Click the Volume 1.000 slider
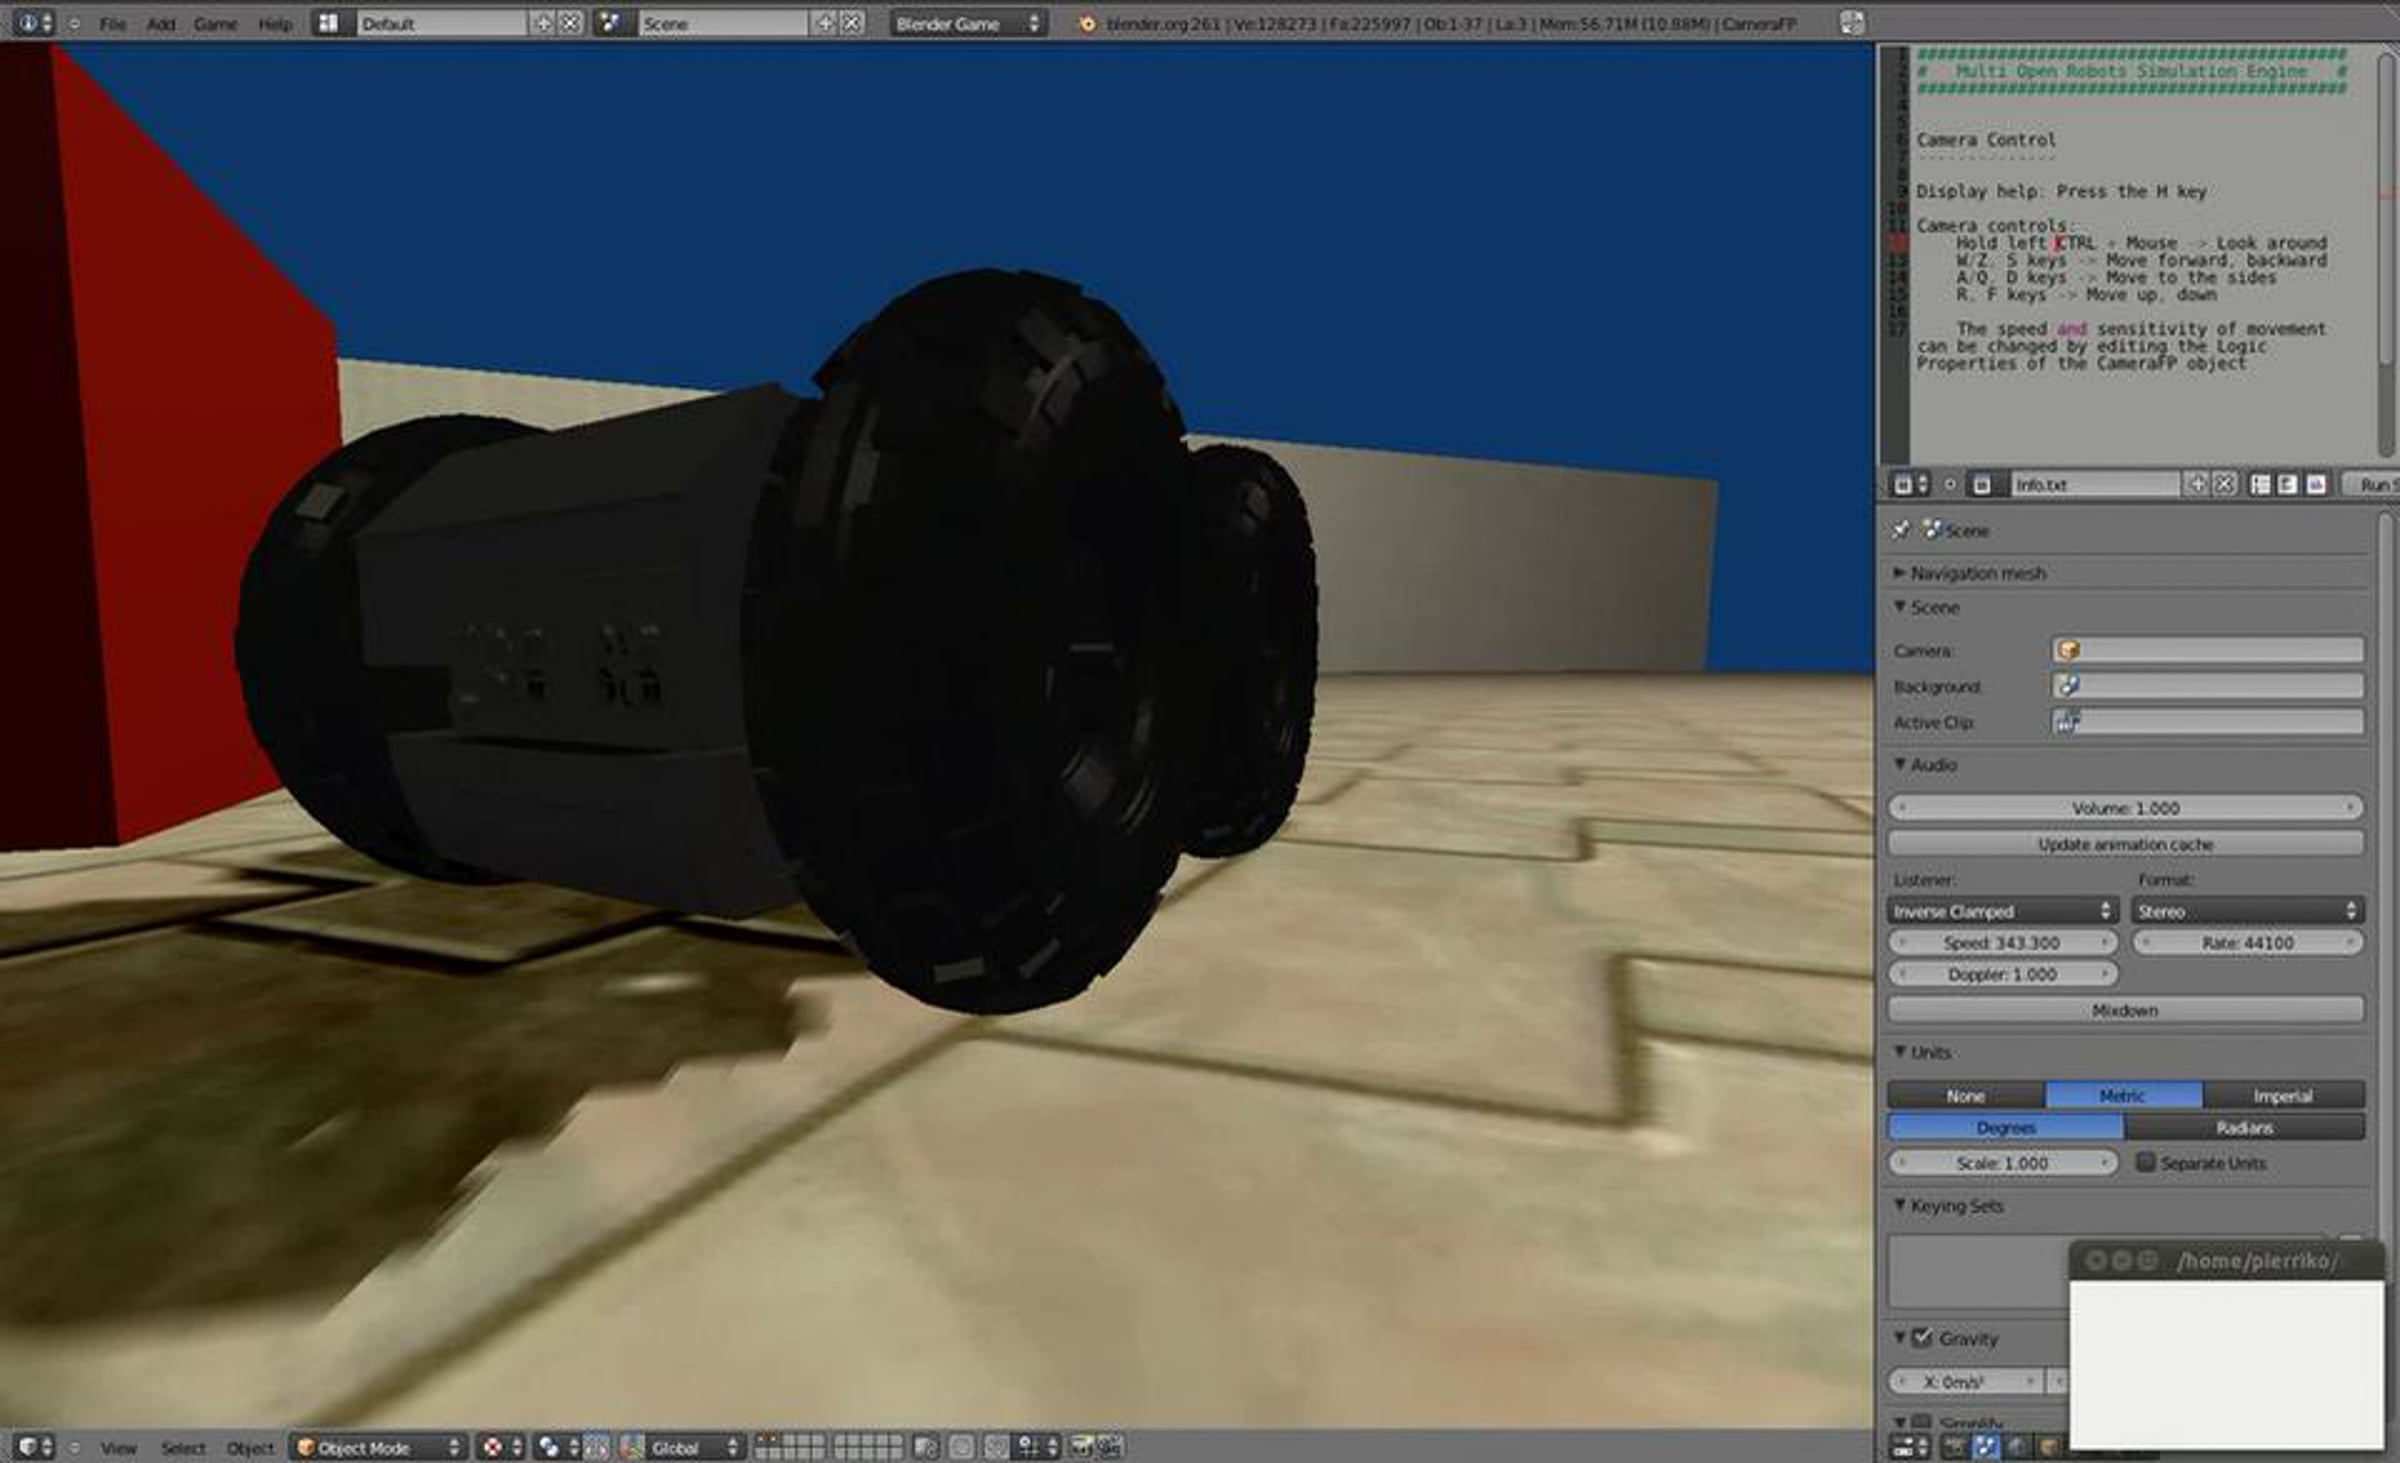The image size is (2400, 1463). click(x=2125, y=808)
